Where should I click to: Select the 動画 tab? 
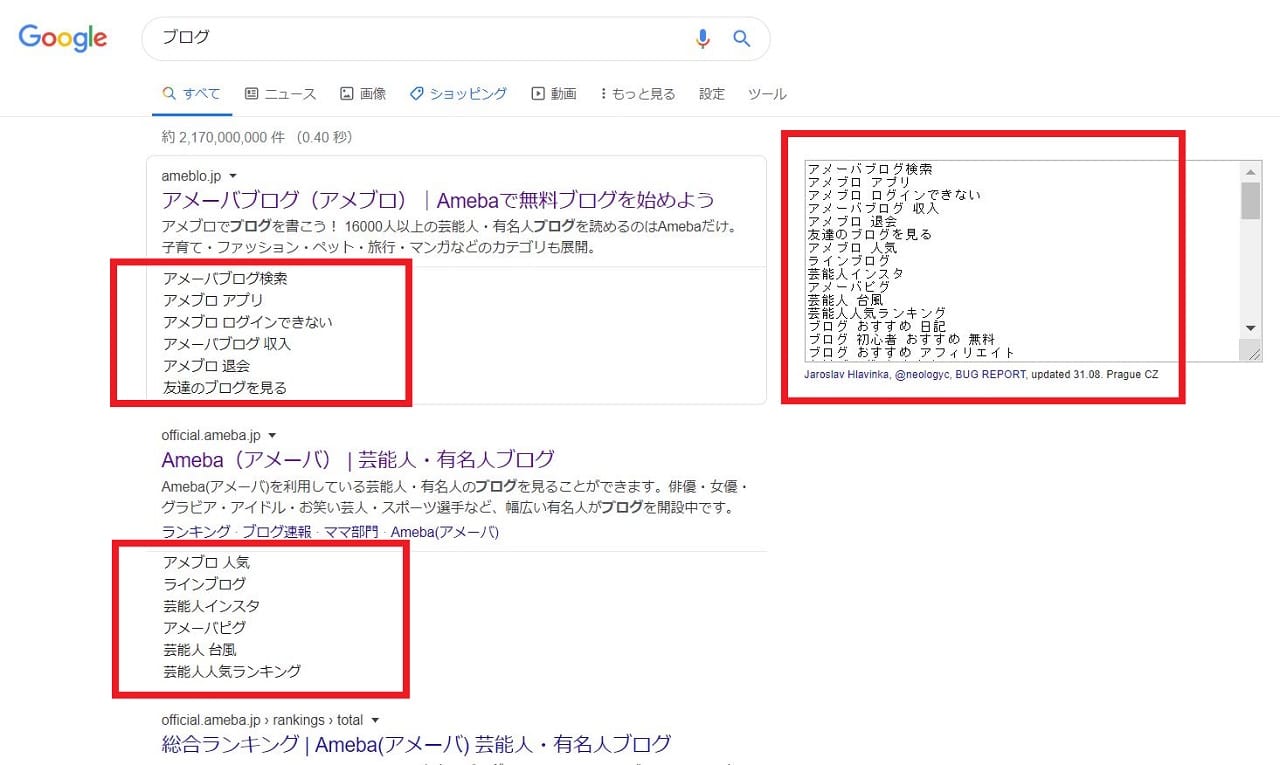click(554, 94)
